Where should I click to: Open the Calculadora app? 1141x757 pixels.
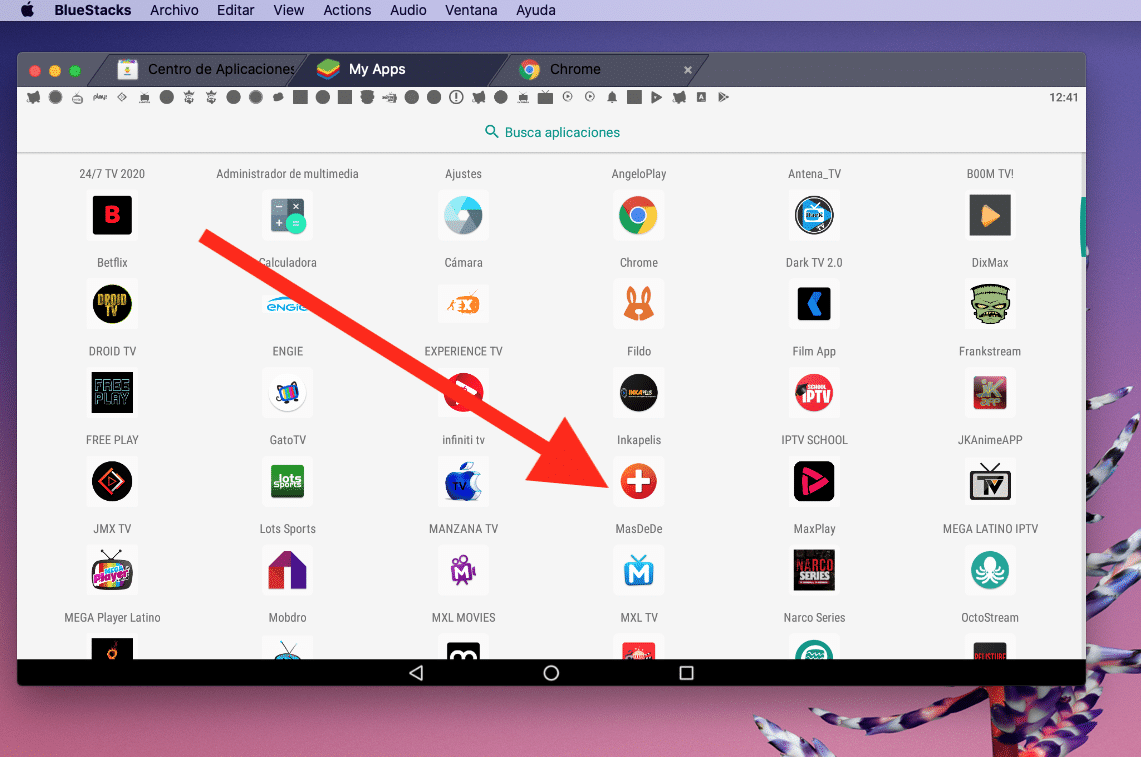pos(287,215)
